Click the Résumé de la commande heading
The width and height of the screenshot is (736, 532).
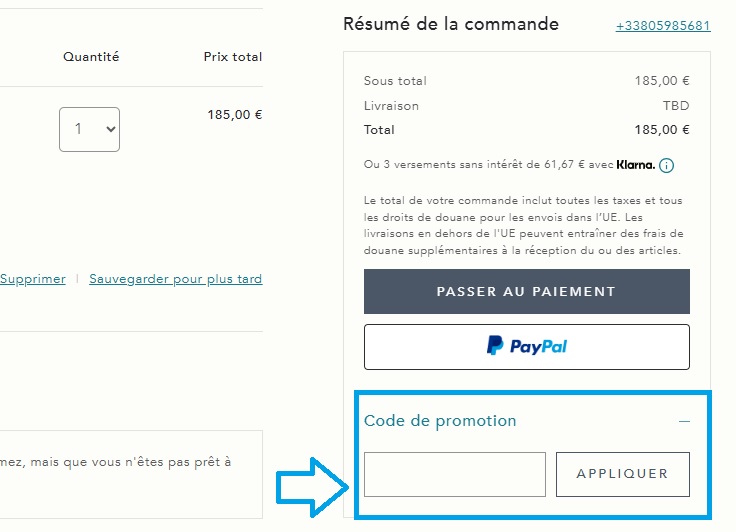tap(451, 24)
